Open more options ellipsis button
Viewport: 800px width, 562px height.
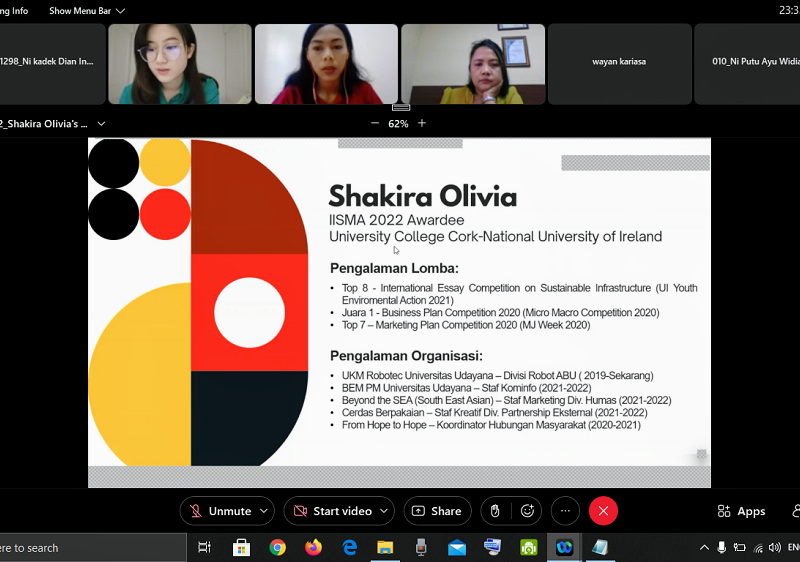click(565, 511)
